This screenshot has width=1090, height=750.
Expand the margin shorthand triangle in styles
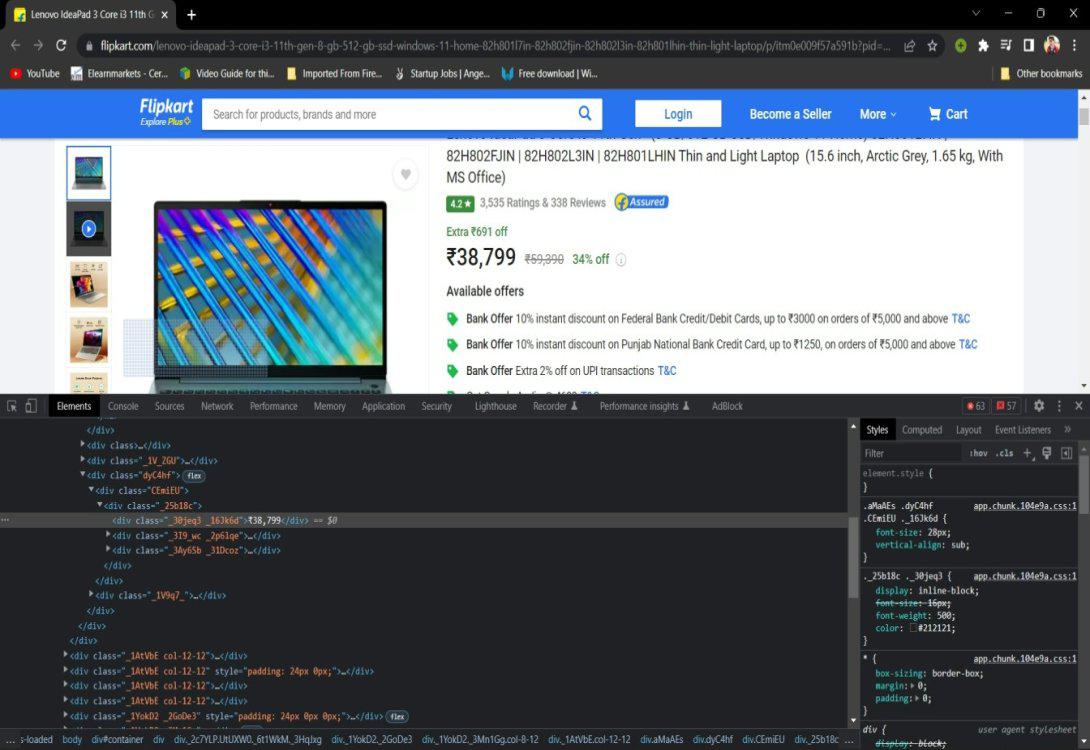click(913, 686)
